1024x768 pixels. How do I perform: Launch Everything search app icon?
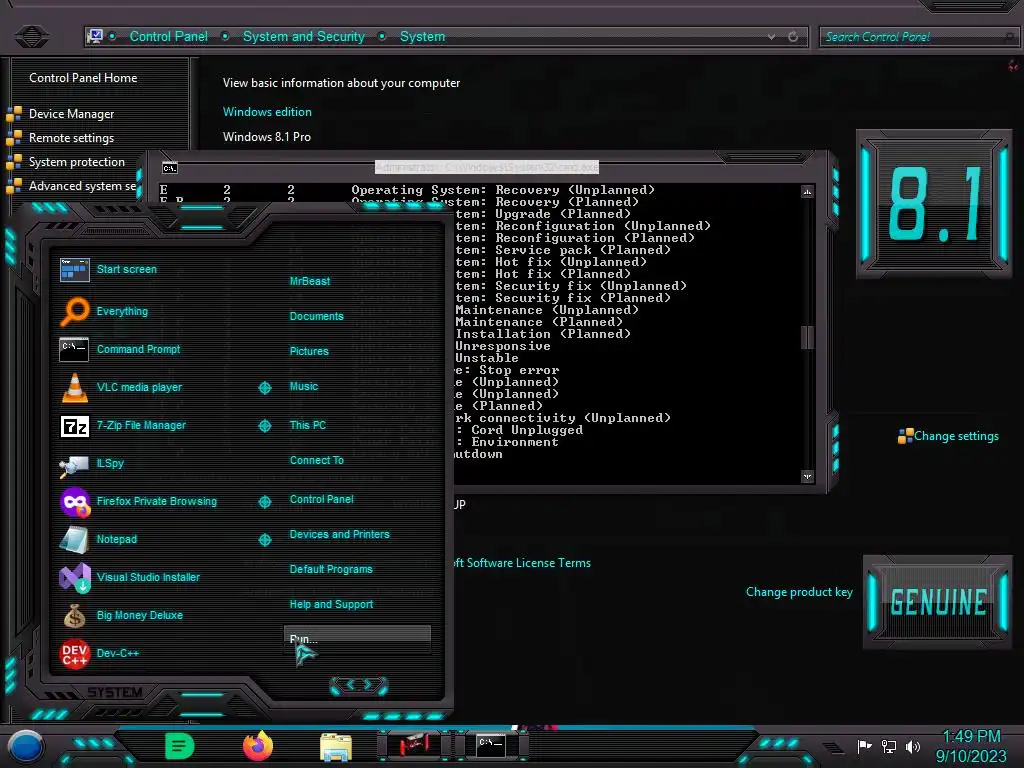75,312
